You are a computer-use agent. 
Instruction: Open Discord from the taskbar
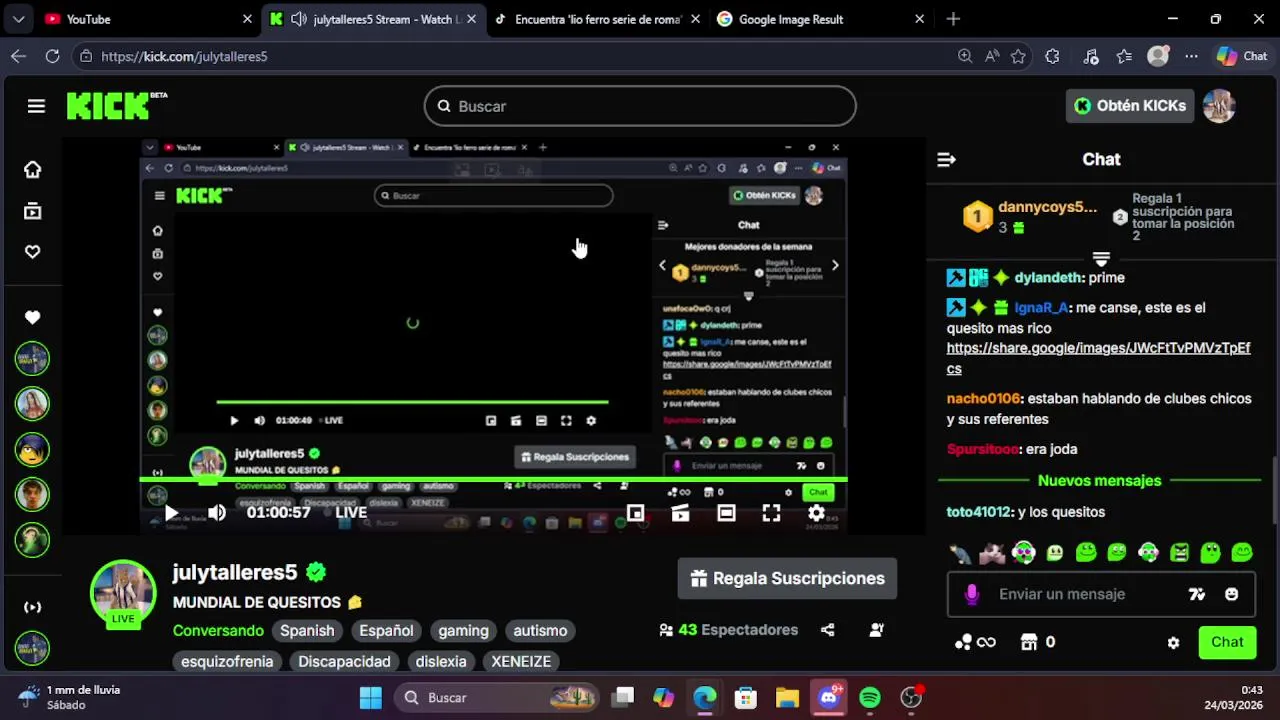[x=829, y=698]
